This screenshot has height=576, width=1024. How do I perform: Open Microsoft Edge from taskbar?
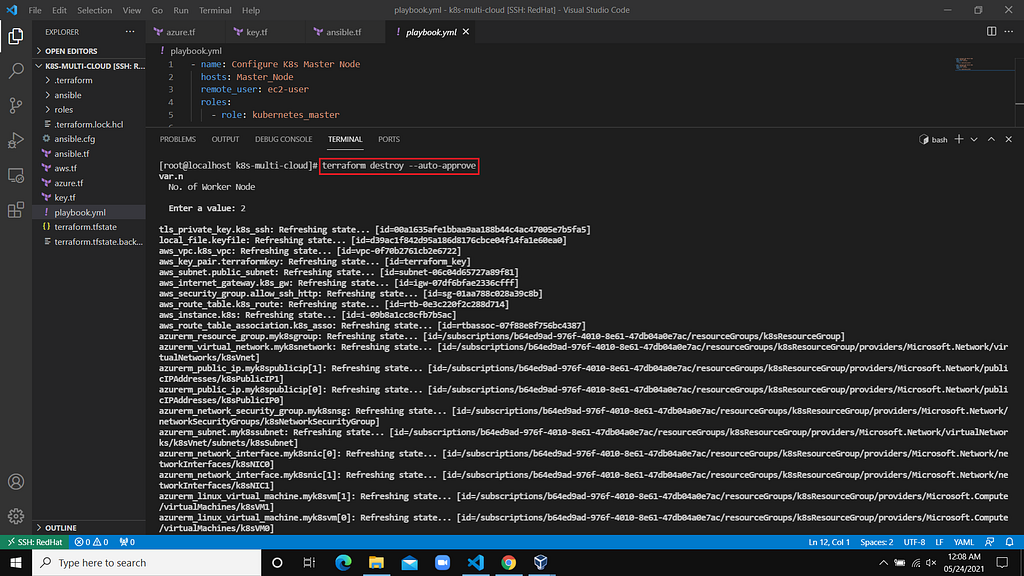343,562
